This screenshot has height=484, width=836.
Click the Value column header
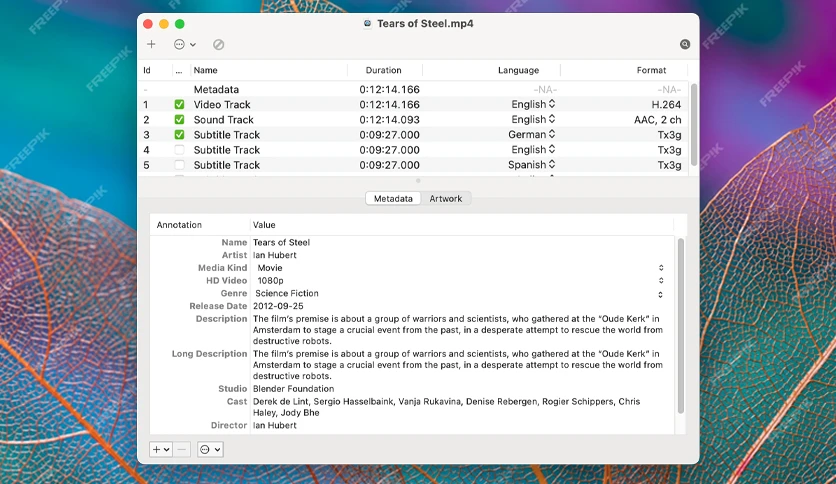coord(264,225)
